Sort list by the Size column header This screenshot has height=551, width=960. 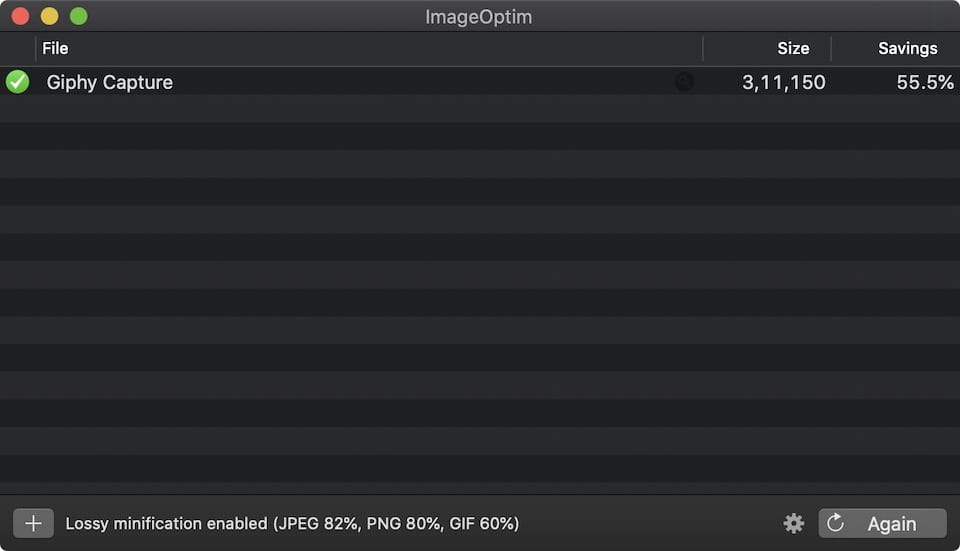coord(792,48)
